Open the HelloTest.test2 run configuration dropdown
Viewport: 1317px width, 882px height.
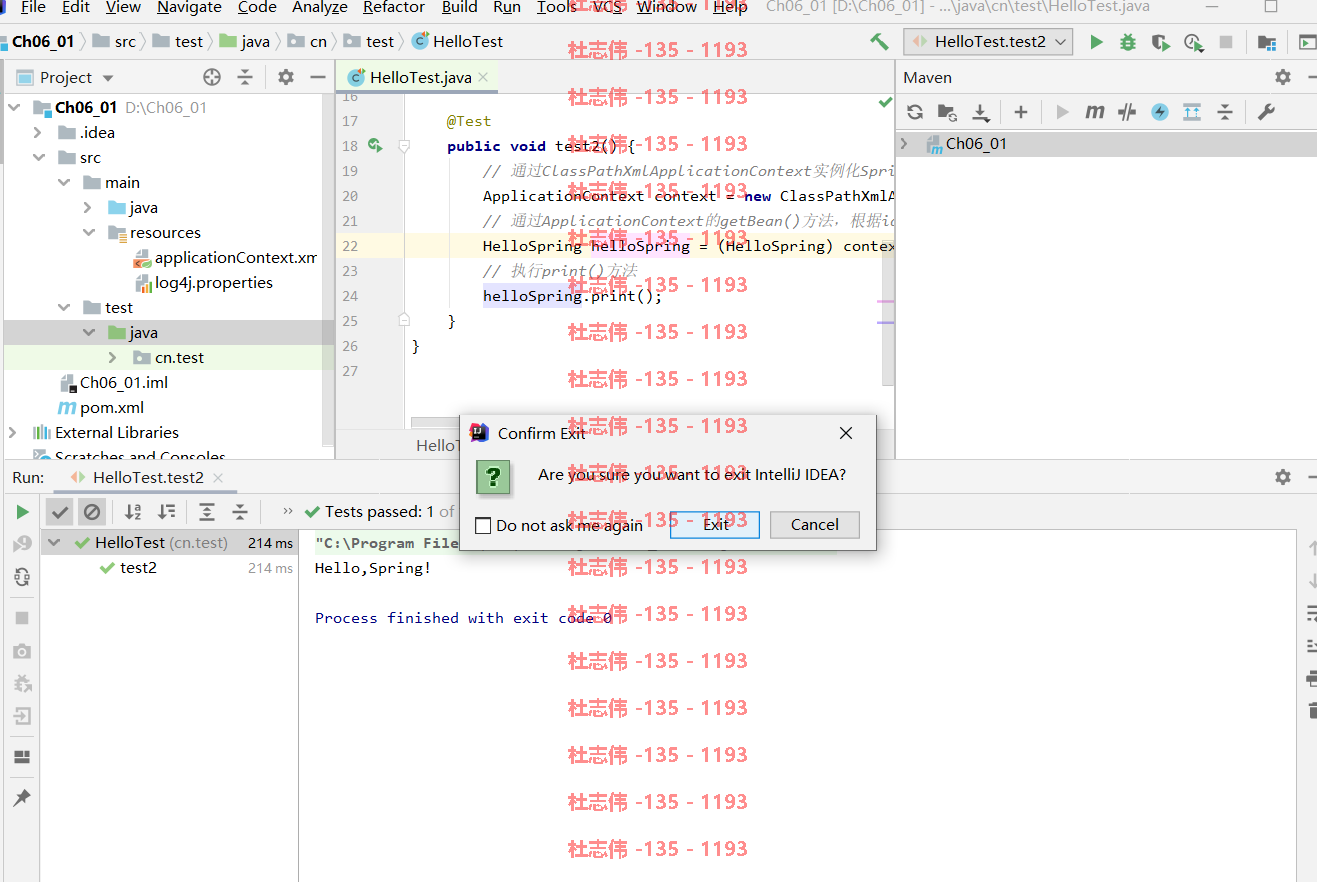click(988, 42)
